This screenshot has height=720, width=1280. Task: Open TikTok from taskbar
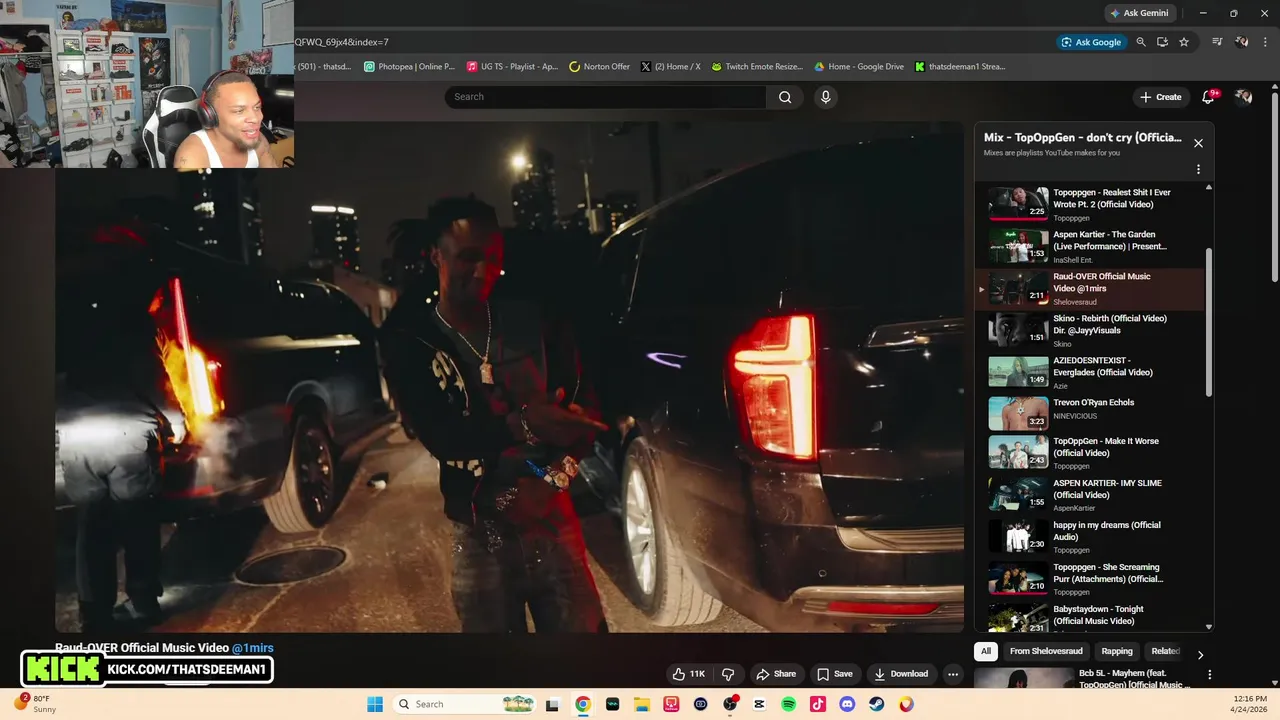click(818, 704)
